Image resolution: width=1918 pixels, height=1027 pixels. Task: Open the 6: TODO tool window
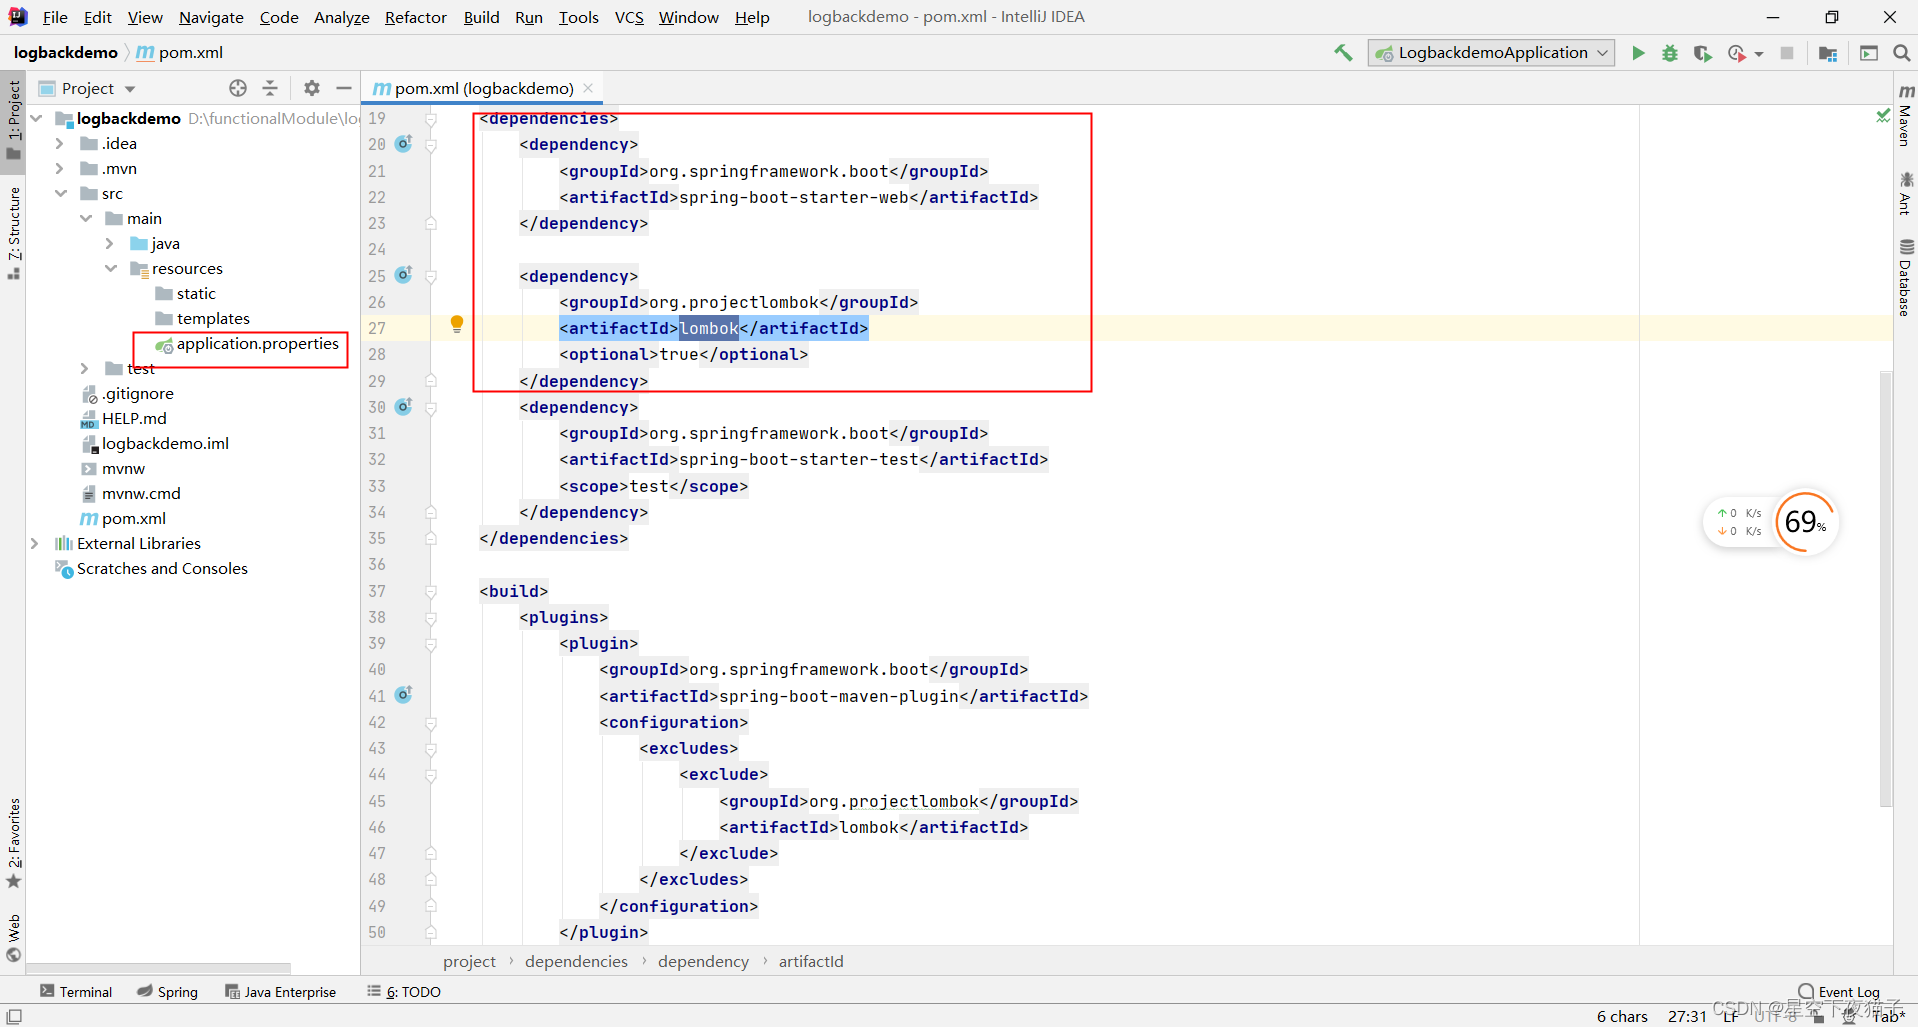coord(404,991)
